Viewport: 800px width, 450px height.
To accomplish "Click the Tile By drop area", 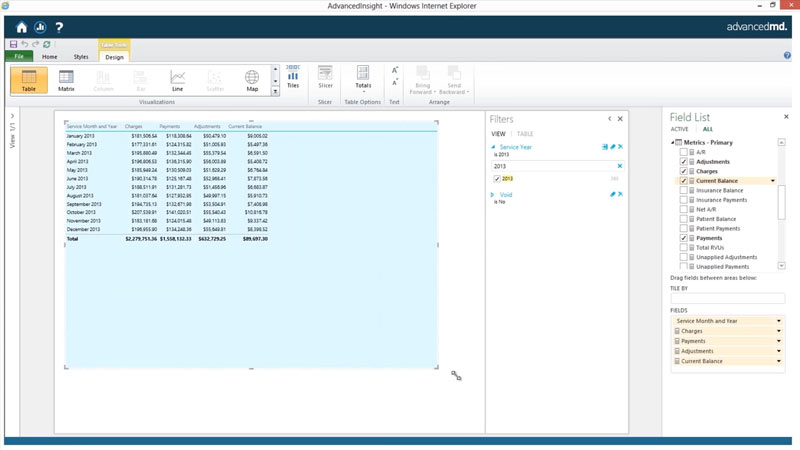I will coord(728,298).
